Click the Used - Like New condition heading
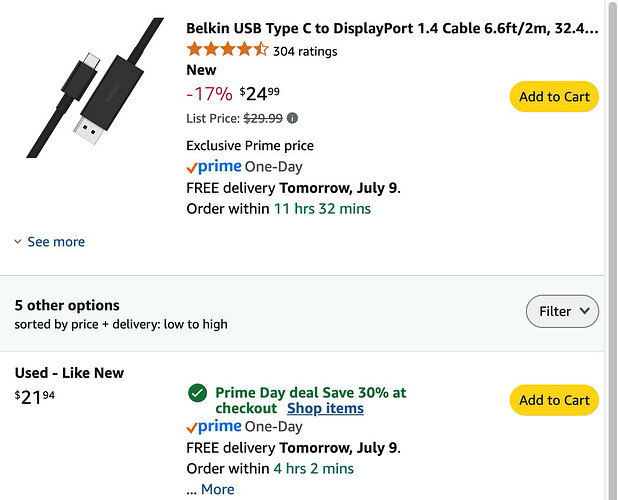The width and height of the screenshot is (618, 500). pos(69,373)
